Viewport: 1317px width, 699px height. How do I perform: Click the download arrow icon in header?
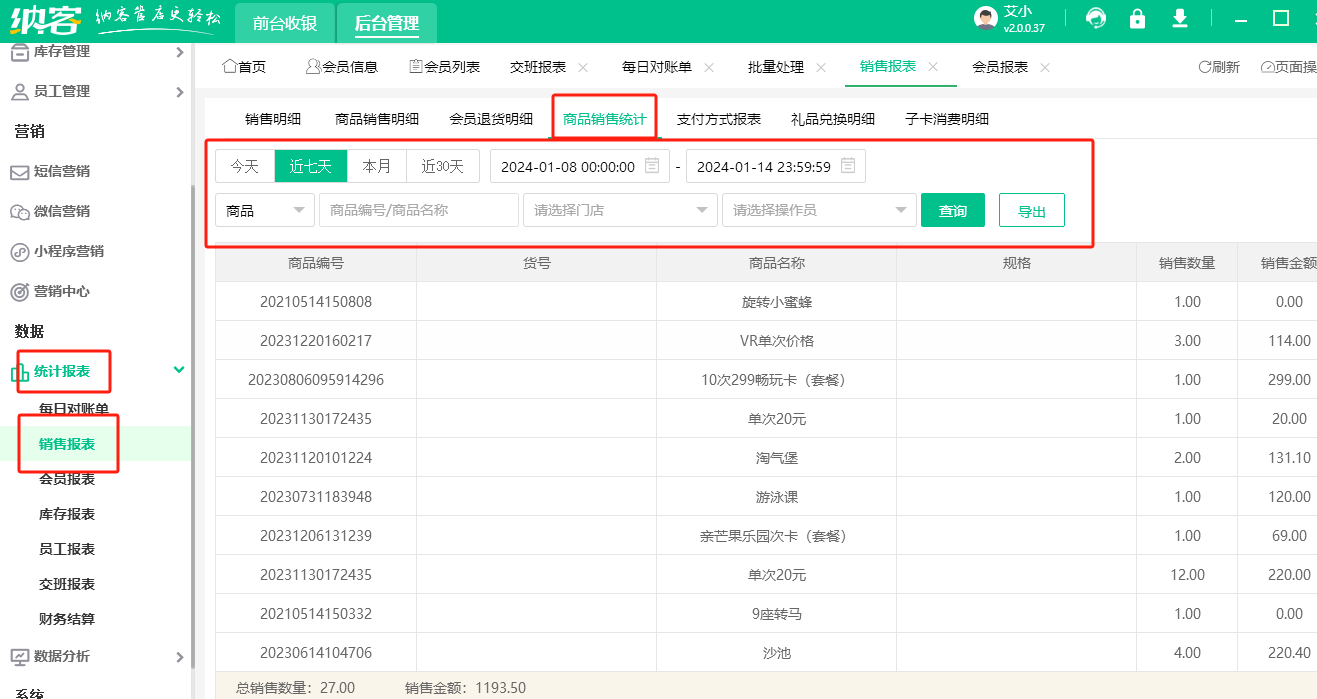pyautogui.click(x=1180, y=18)
